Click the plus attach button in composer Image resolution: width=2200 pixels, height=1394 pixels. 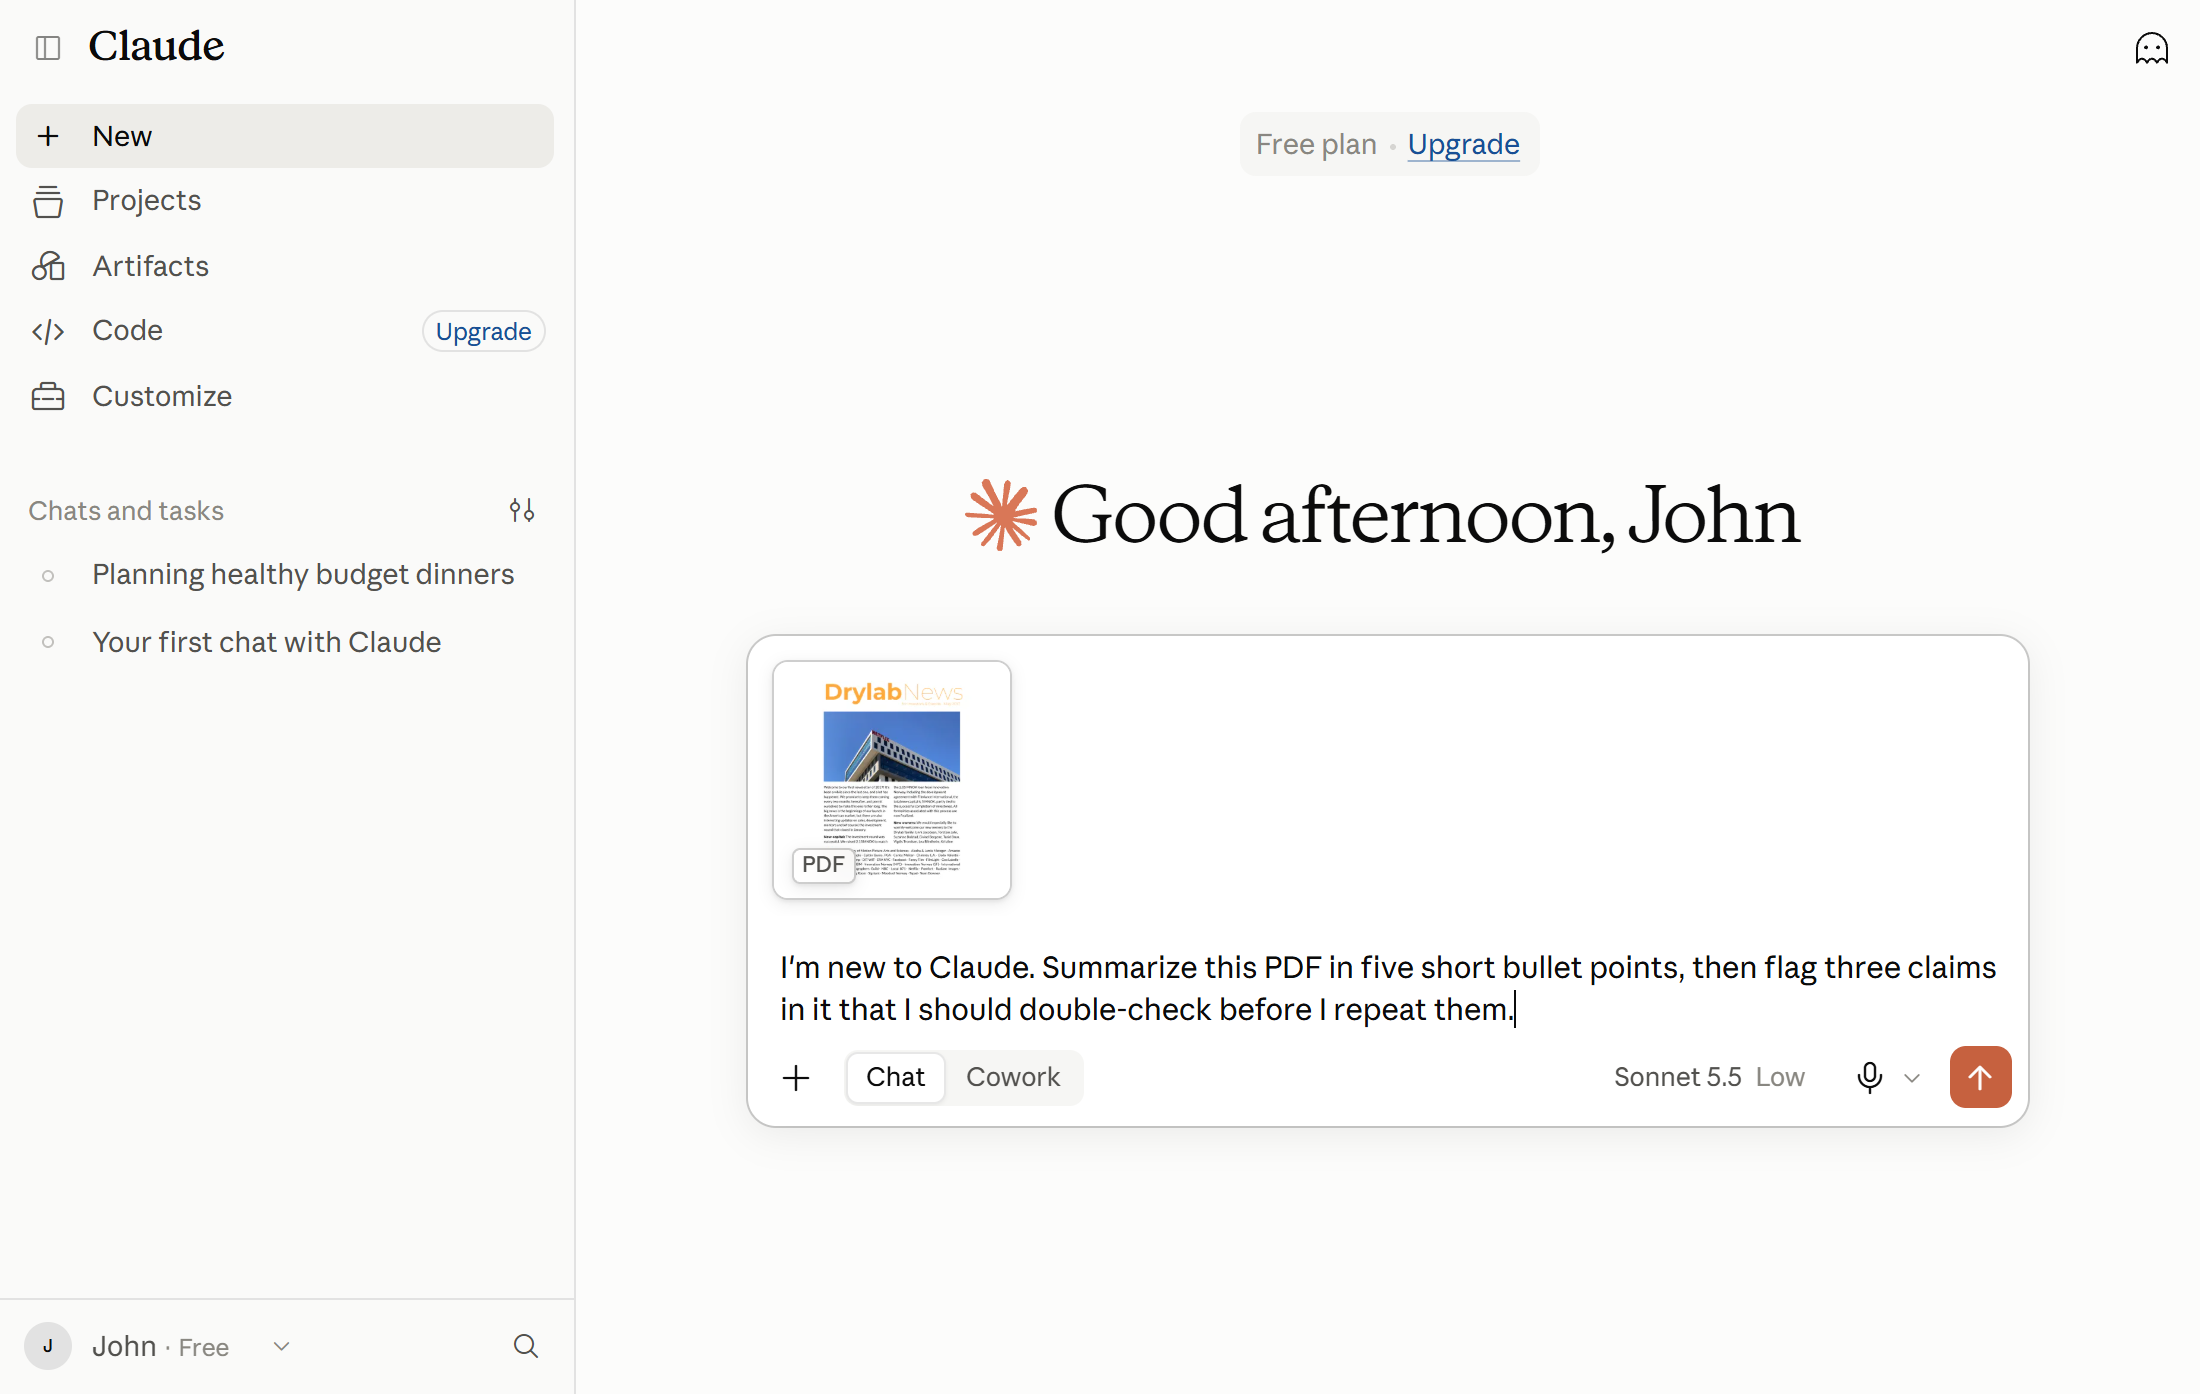796,1077
